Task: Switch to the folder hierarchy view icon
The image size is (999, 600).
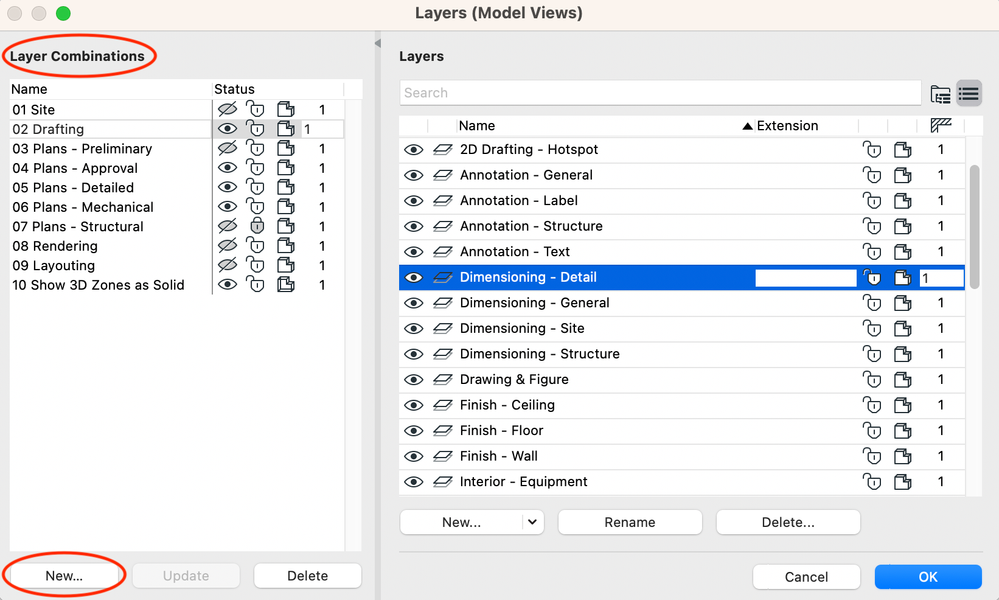Action: [940, 94]
